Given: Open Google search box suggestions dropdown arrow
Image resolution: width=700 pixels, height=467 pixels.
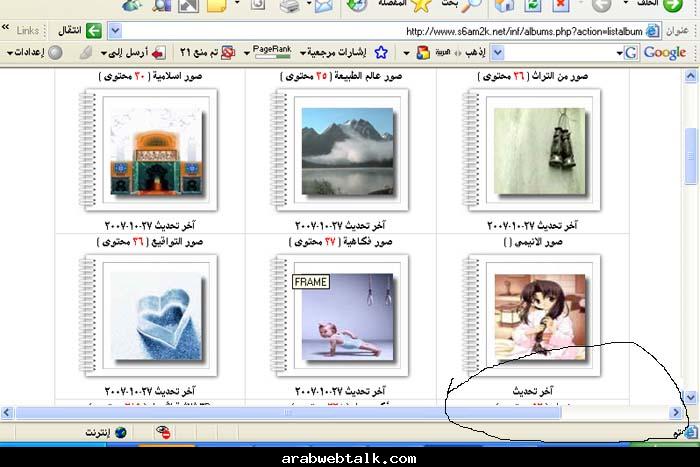Looking at the screenshot, I should point(498,53).
